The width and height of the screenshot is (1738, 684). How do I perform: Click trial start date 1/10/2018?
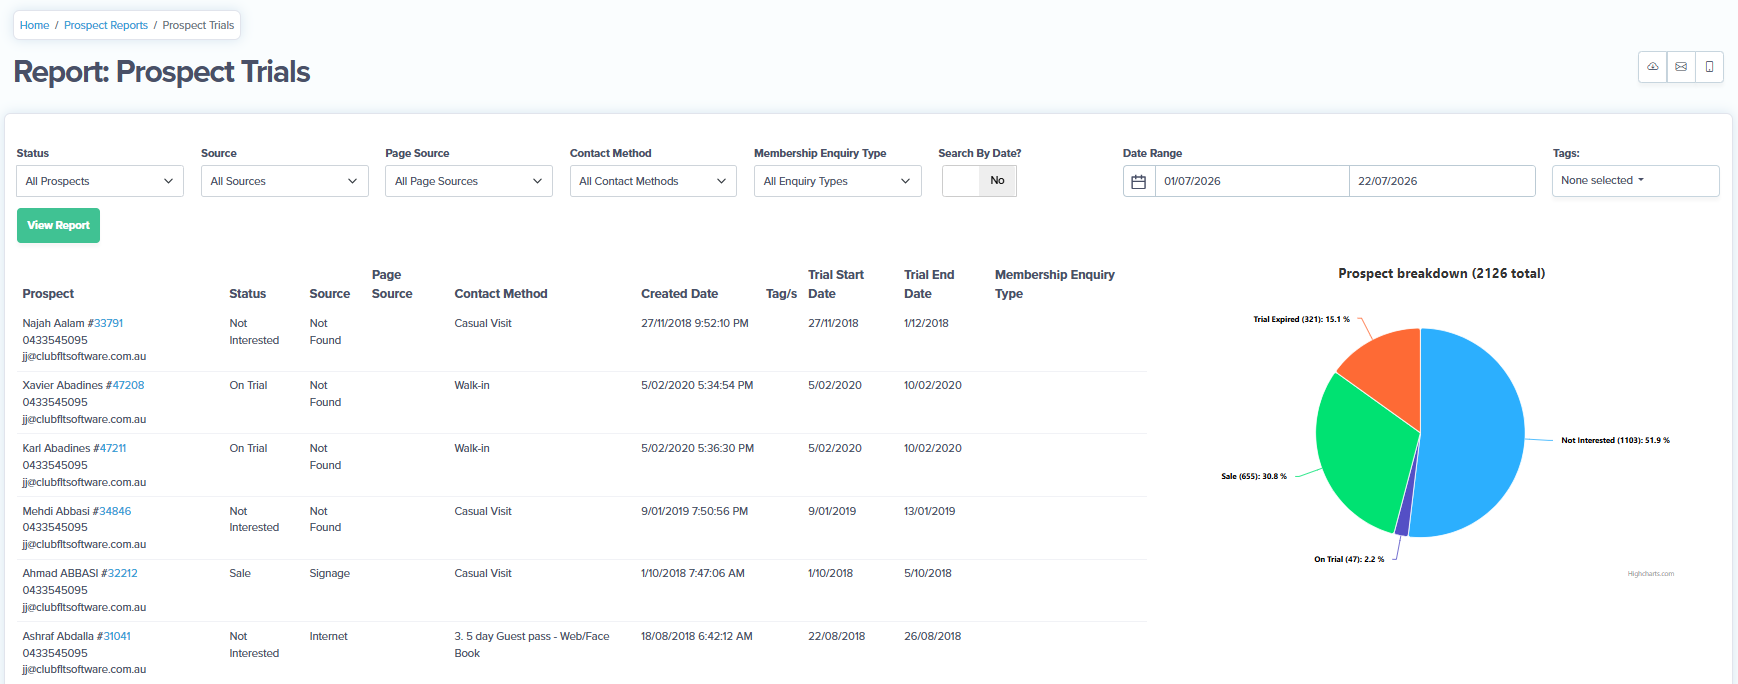point(830,573)
